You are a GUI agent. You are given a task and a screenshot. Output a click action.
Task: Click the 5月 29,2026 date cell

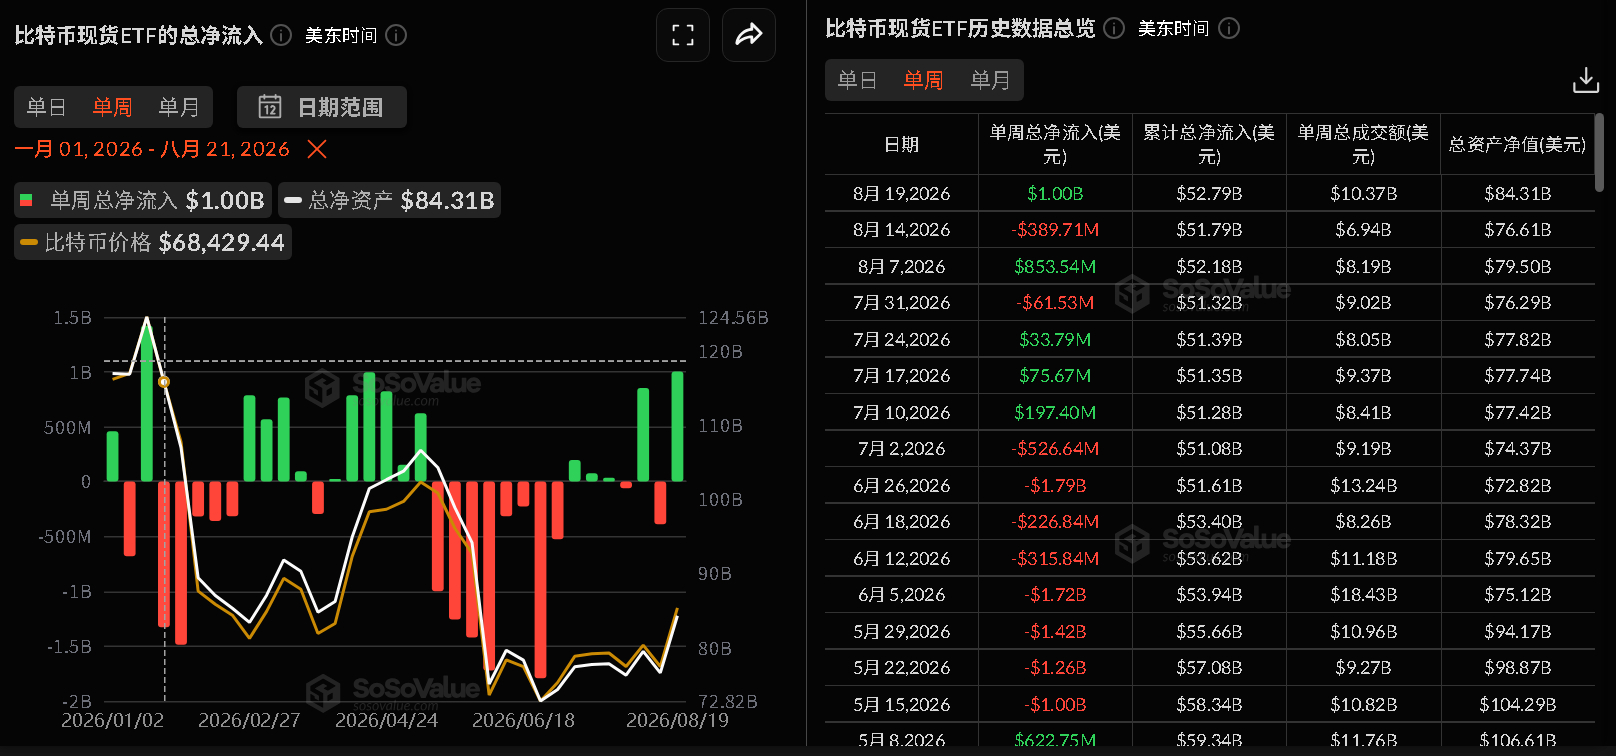click(x=901, y=631)
